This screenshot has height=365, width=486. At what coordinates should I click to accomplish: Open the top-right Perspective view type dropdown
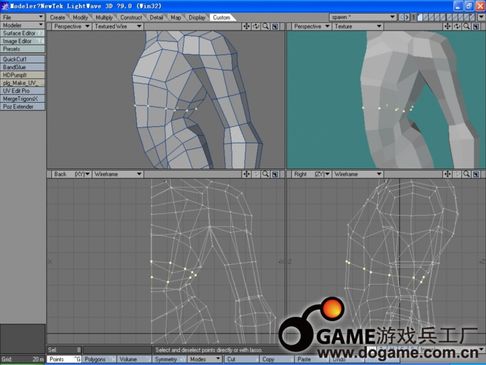click(311, 26)
